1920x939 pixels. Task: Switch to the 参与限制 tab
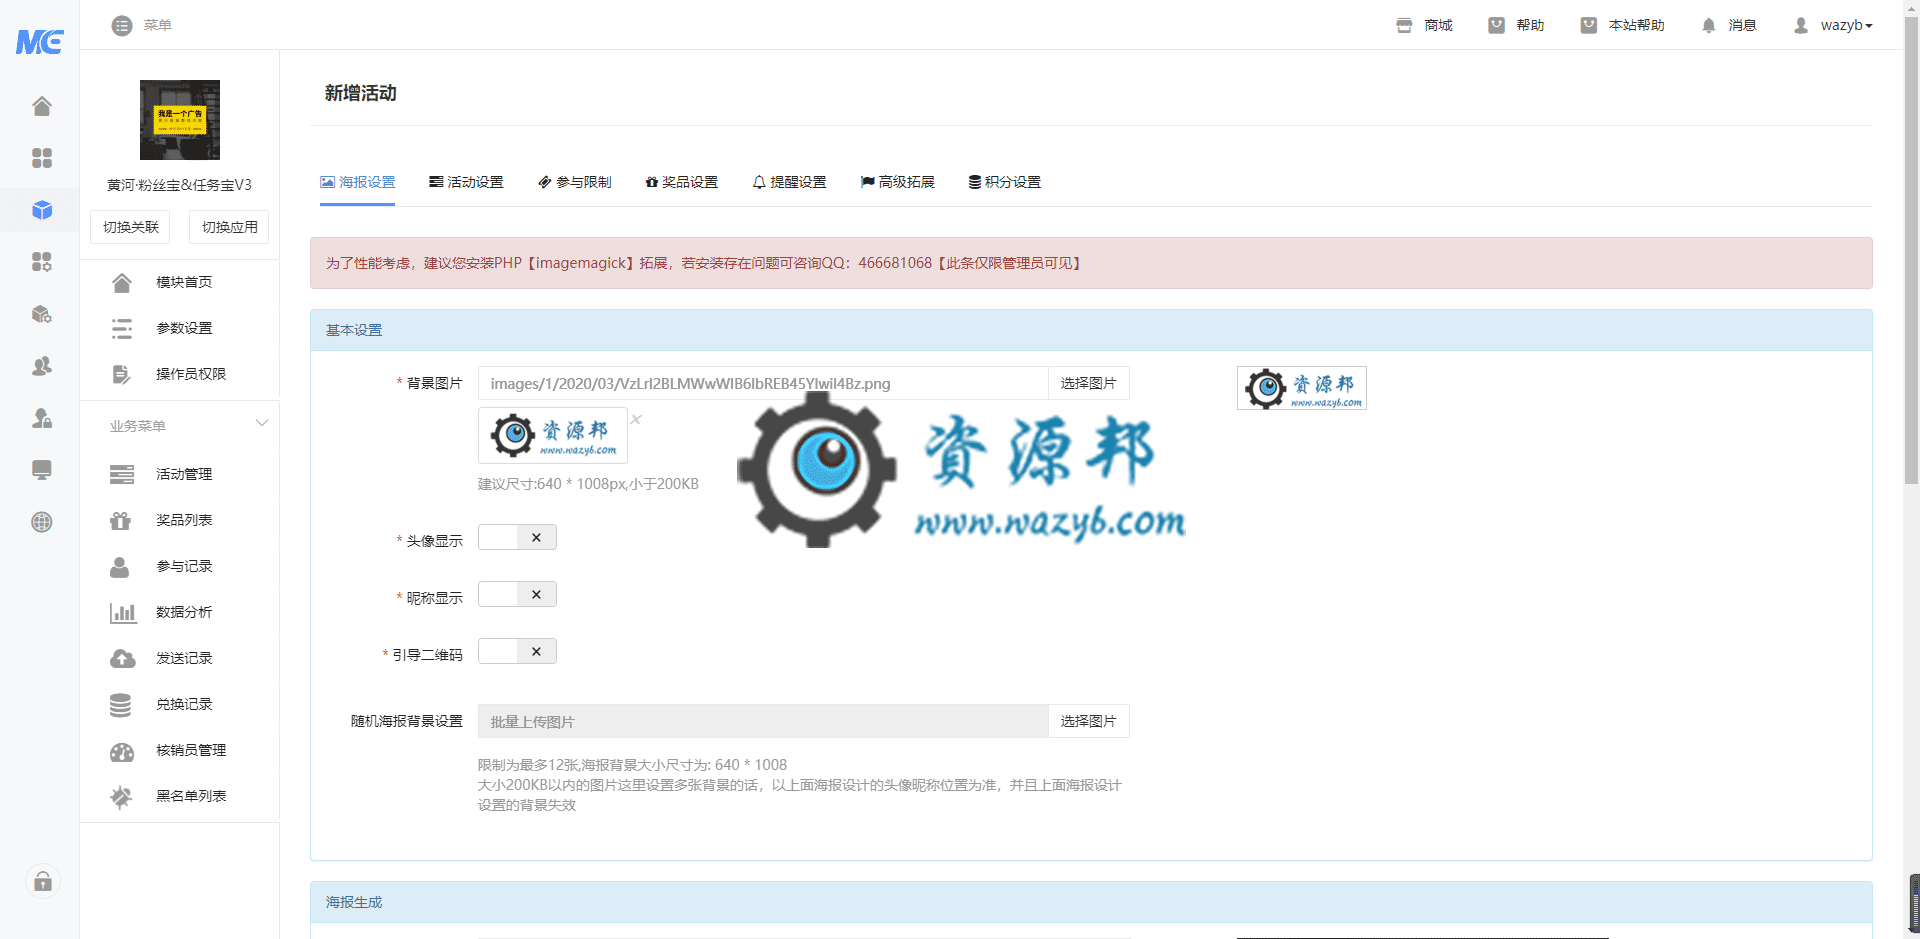tap(575, 182)
